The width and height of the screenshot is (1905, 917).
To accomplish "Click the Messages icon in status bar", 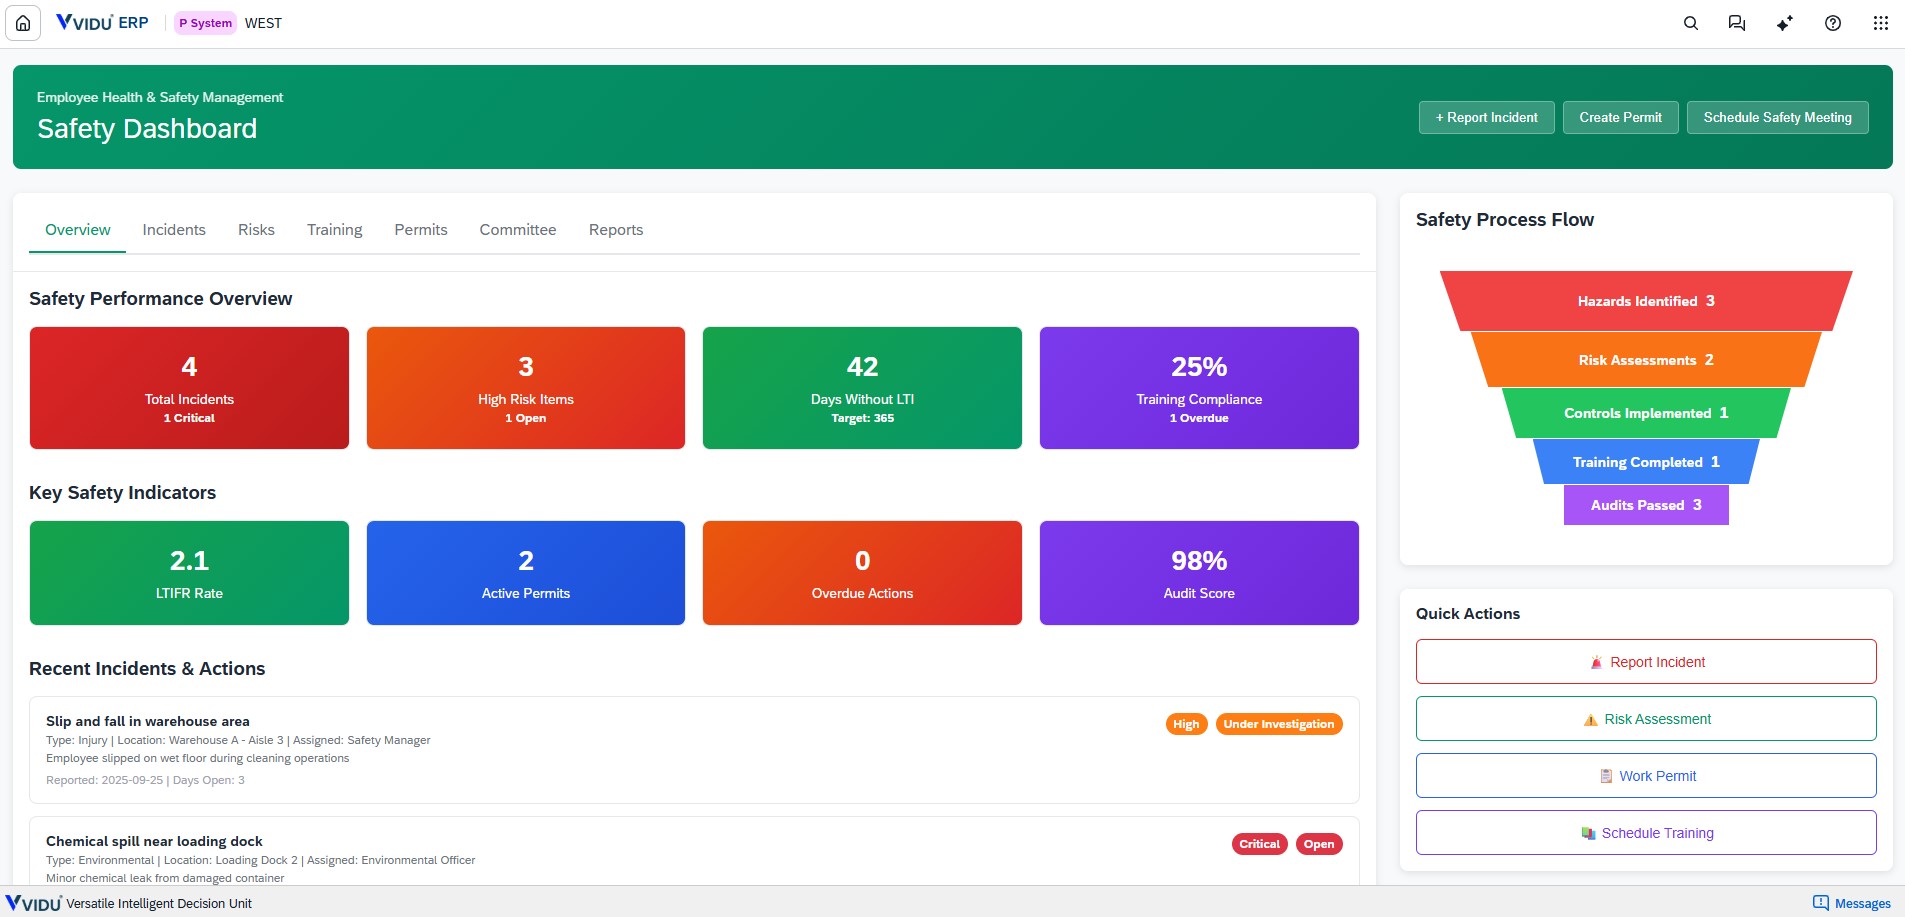I will [x=1851, y=903].
